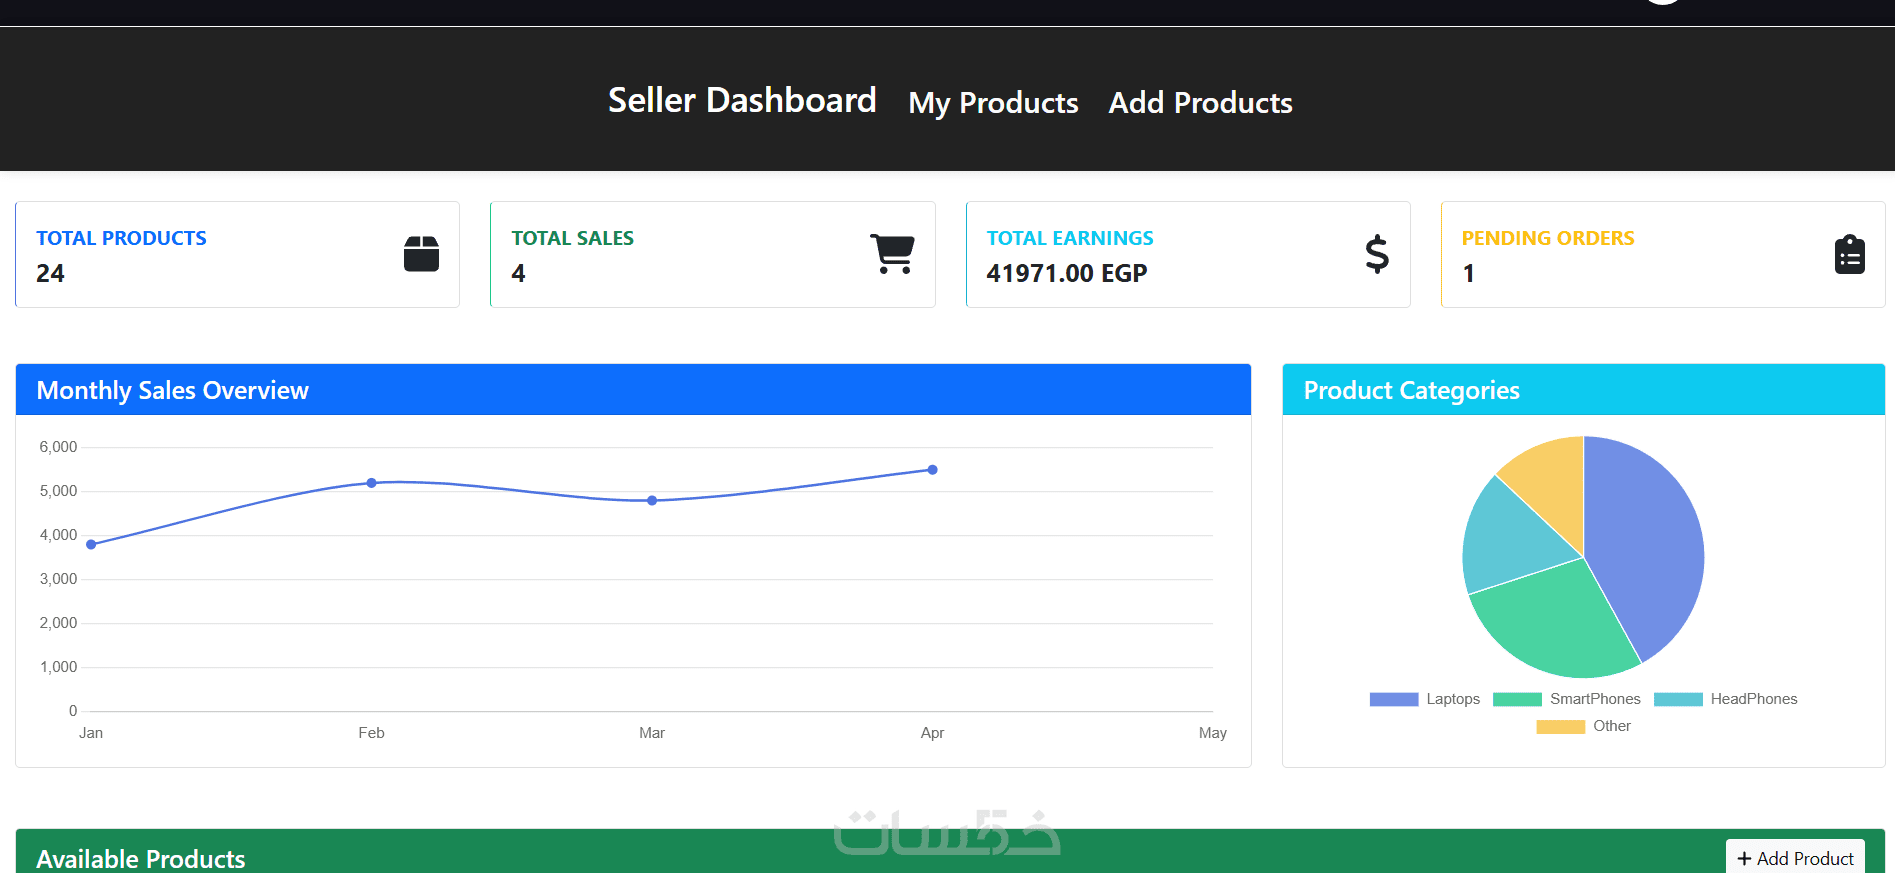The width and height of the screenshot is (1895, 873).
Task: Click the Total Products box icon
Action: [421, 254]
